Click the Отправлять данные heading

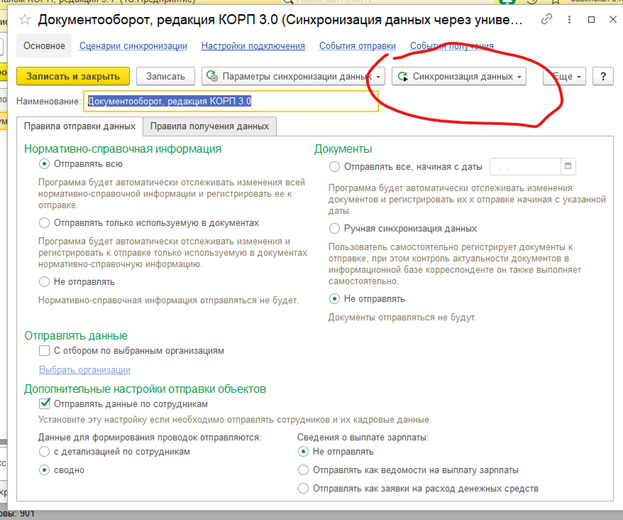pos(76,336)
